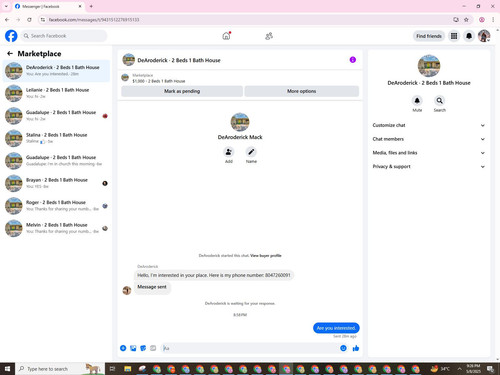The image size is (500, 375).
Task: Choose a sticker icon in composer
Action: point(143,348)
